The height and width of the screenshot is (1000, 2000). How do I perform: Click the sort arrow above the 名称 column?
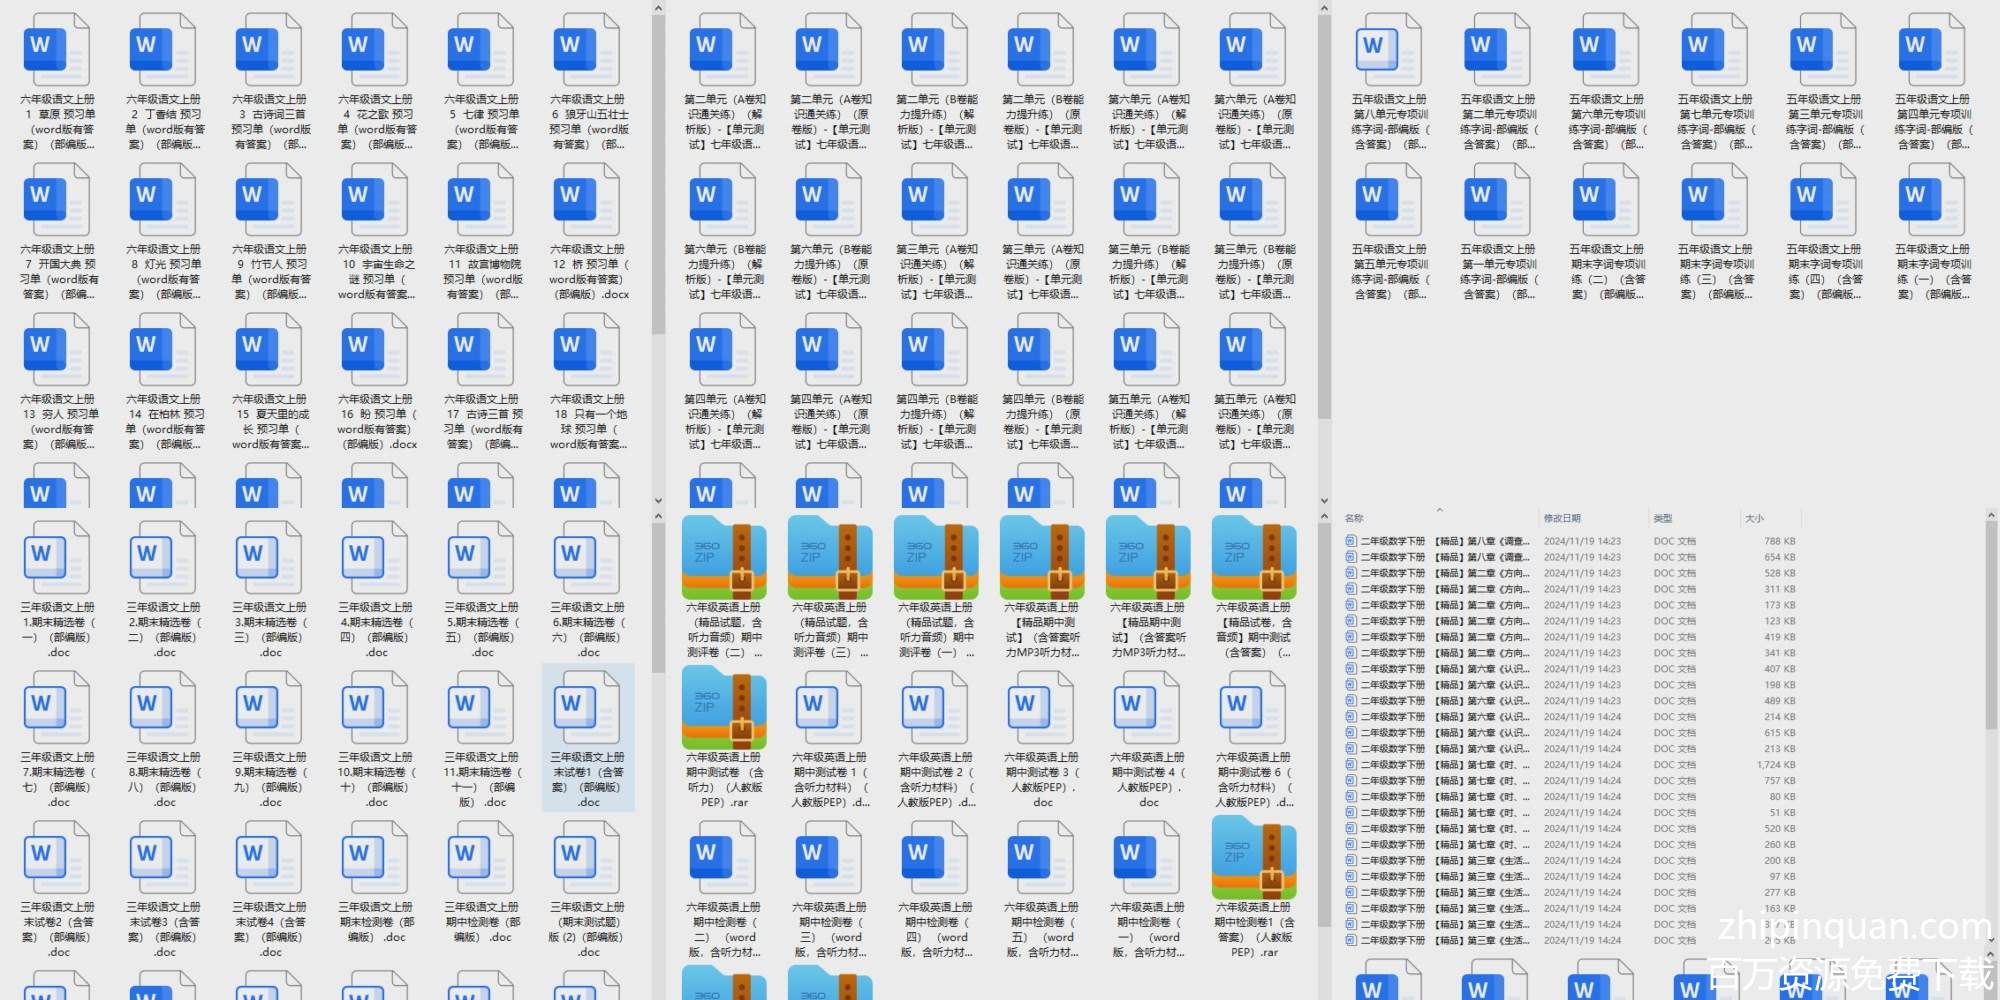coord(1439,510)
